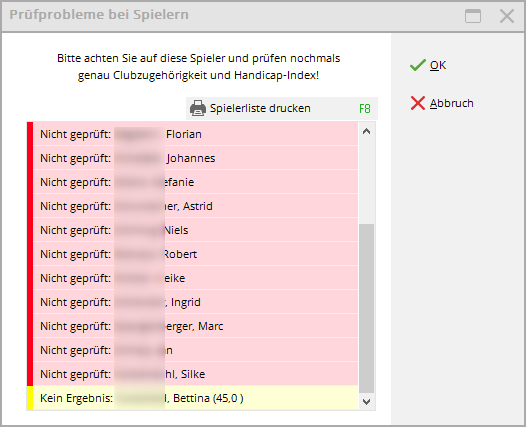Select the row ending in Silke
The image size is (526, 427).
pyautogui.click(x=196, y=374)
